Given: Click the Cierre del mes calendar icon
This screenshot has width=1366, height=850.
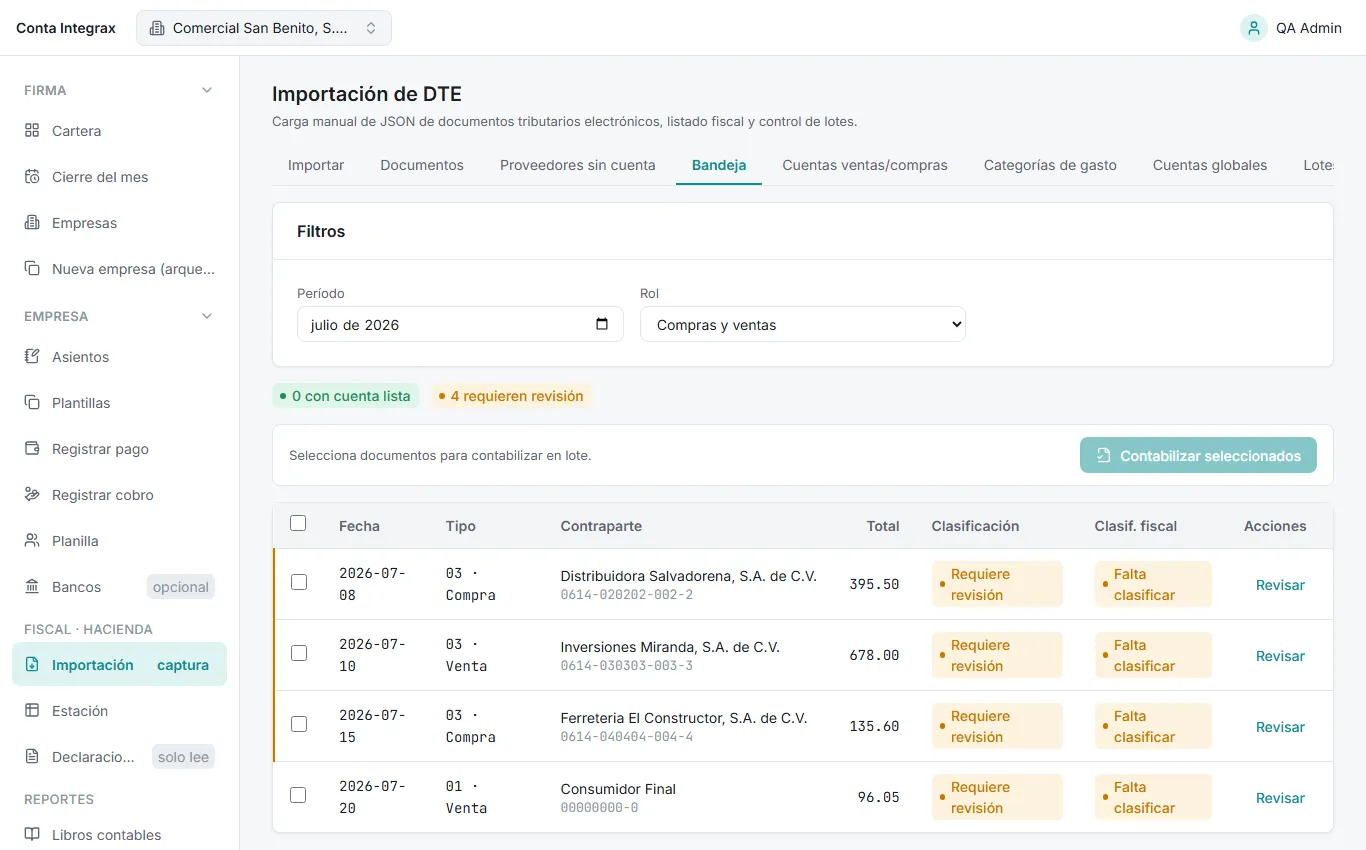Looking at the screenshot, I should (x=32, y=177).
